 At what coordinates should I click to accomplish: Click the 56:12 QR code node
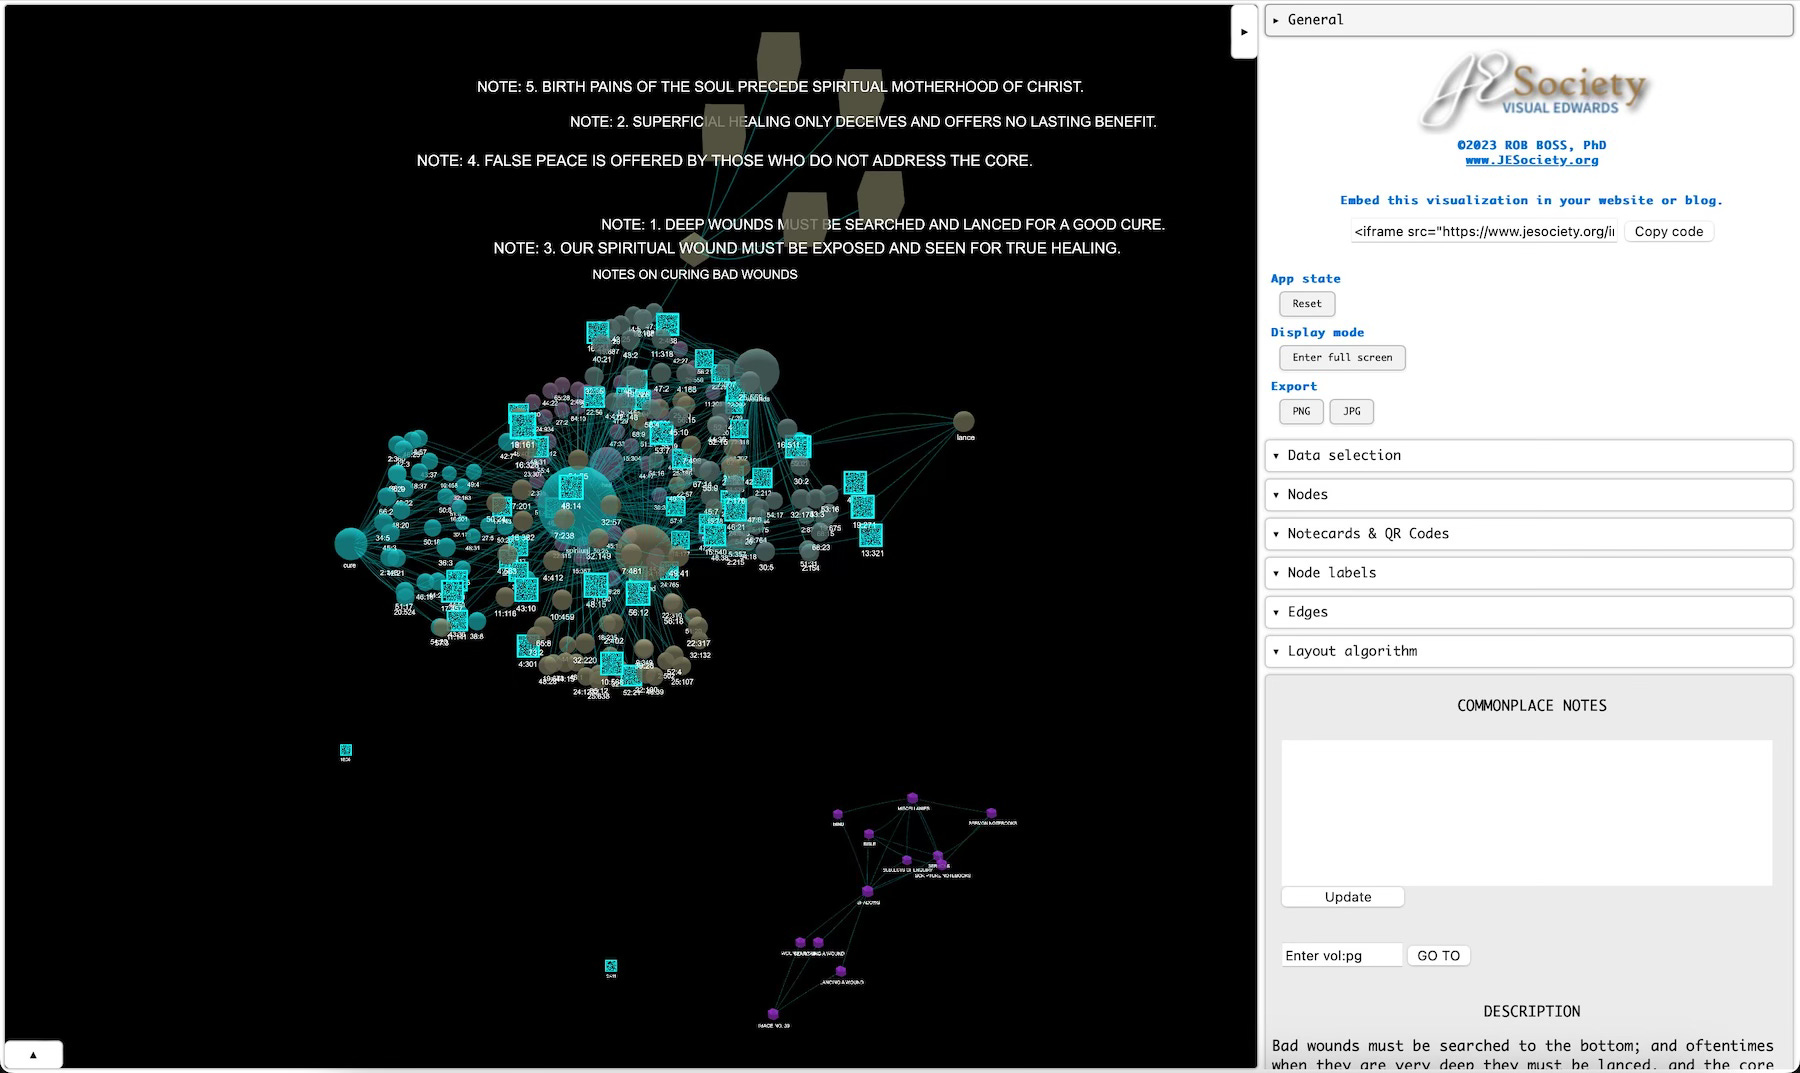(x=638, y=593)
